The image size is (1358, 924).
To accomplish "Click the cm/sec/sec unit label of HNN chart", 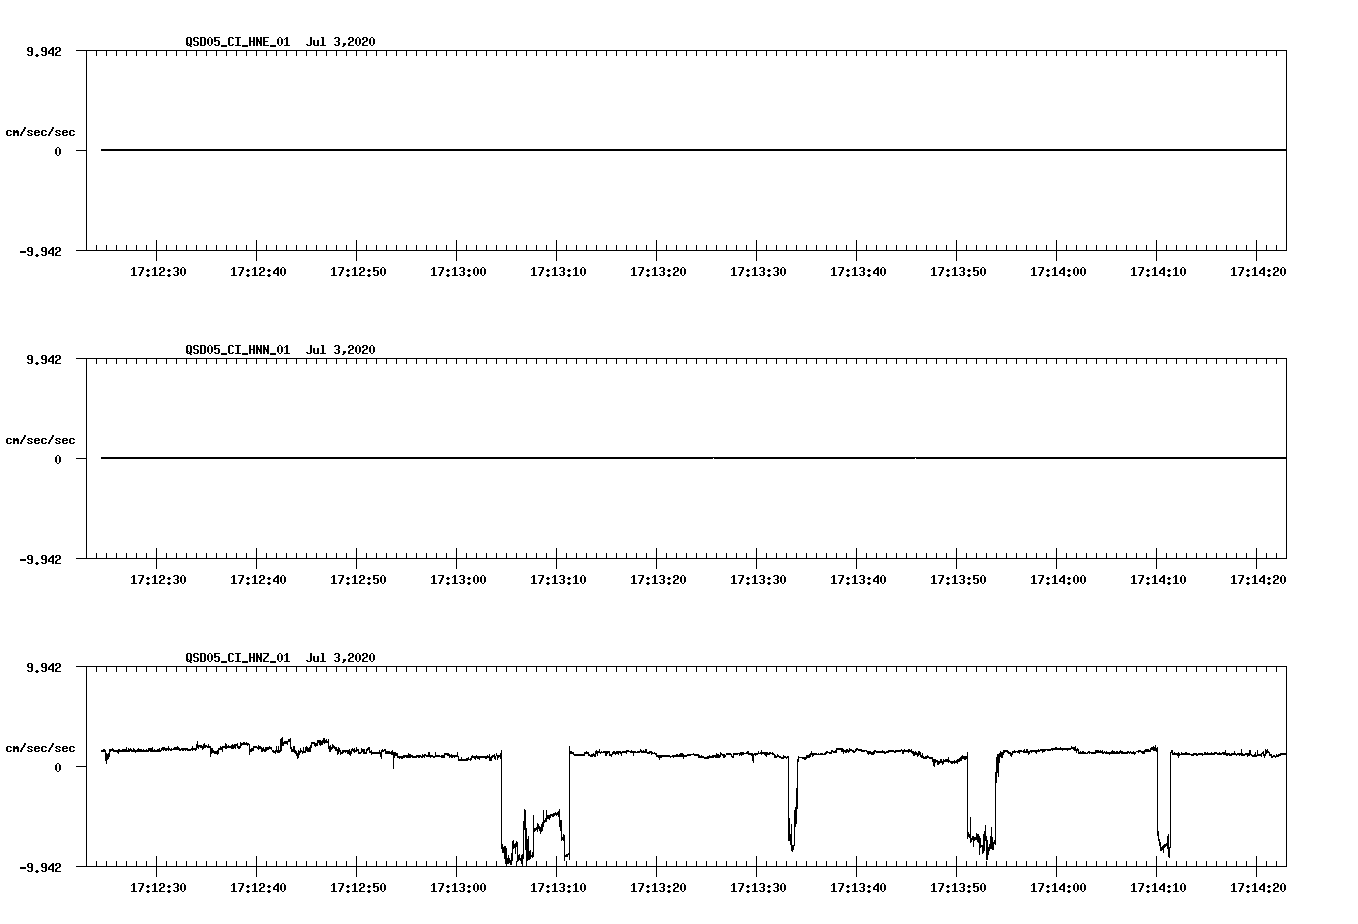I will coord(40,440).
